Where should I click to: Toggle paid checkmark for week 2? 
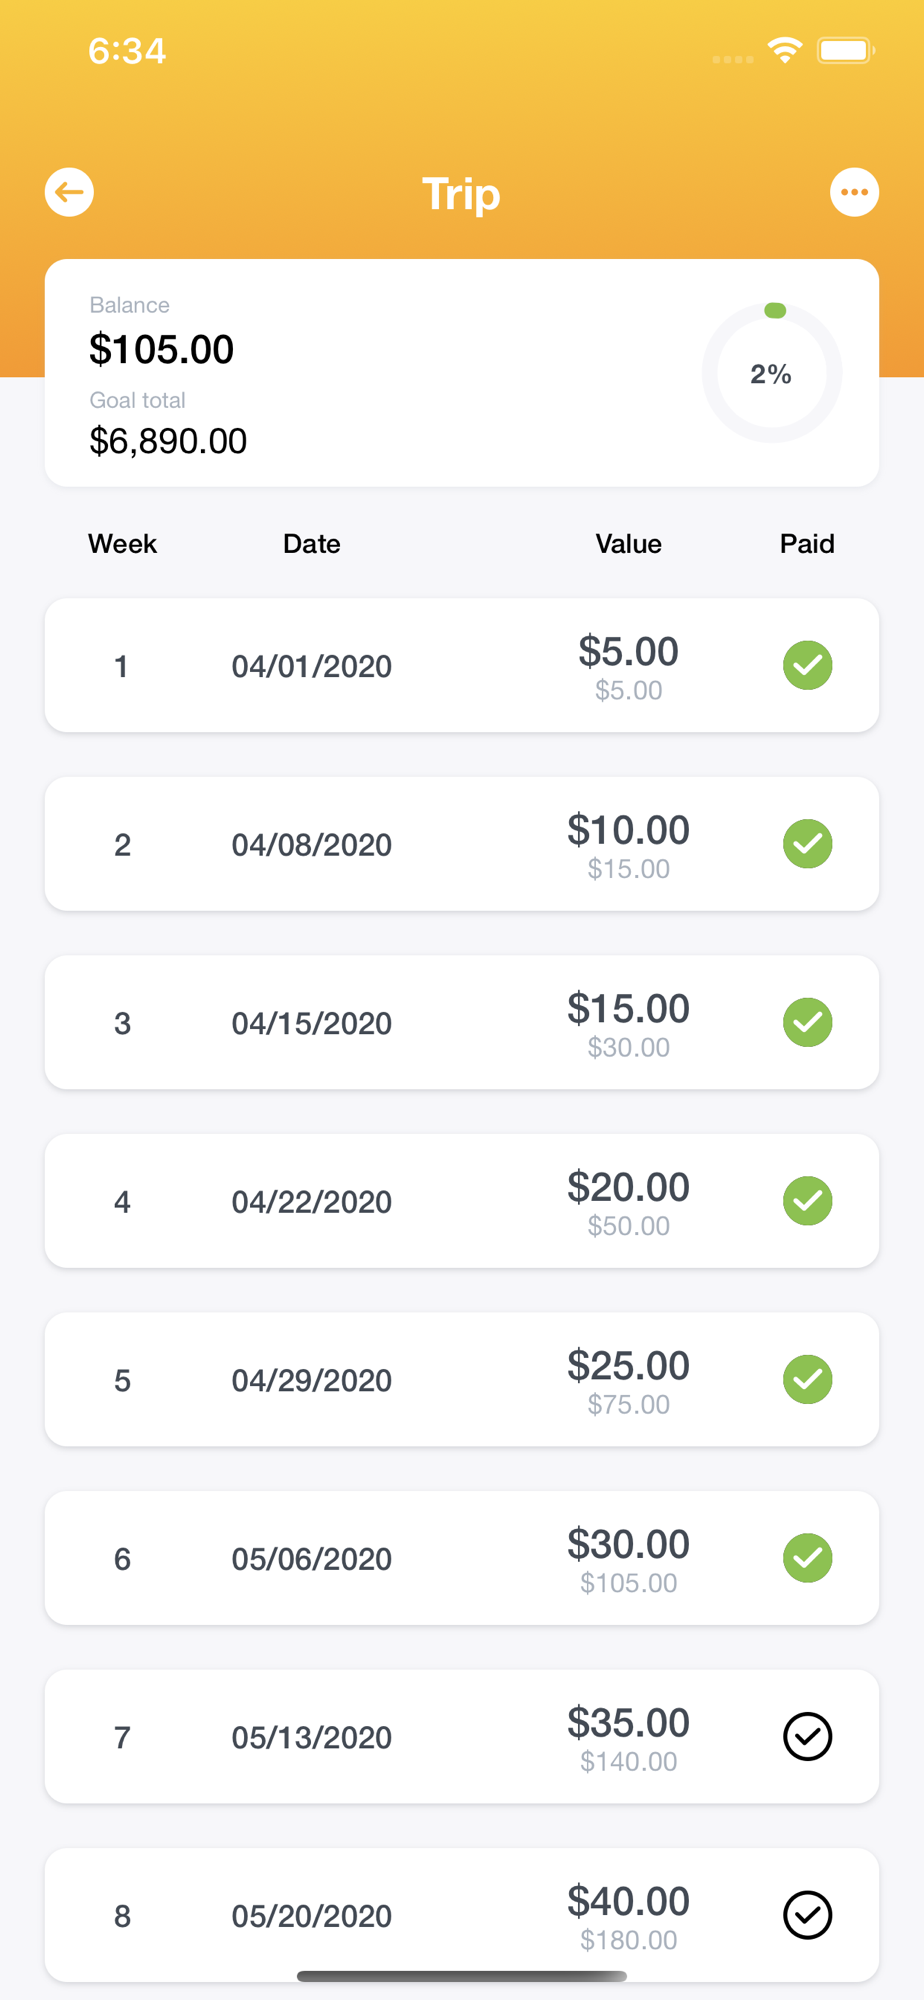(807, 844)
